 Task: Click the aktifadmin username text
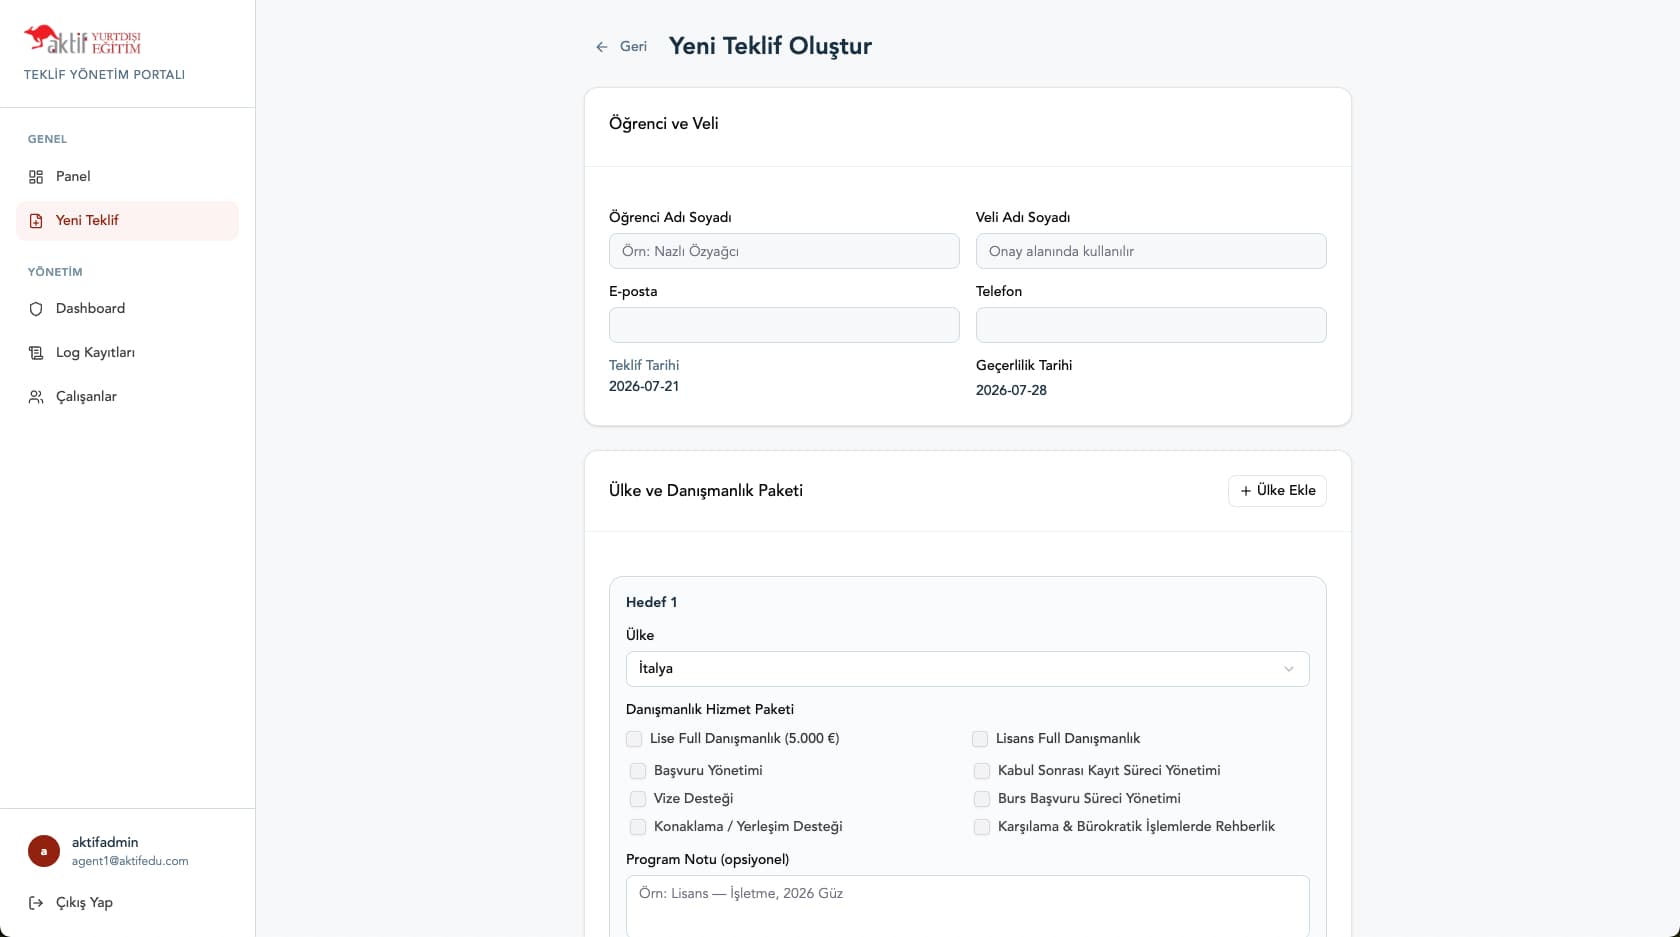coord(105,843)
